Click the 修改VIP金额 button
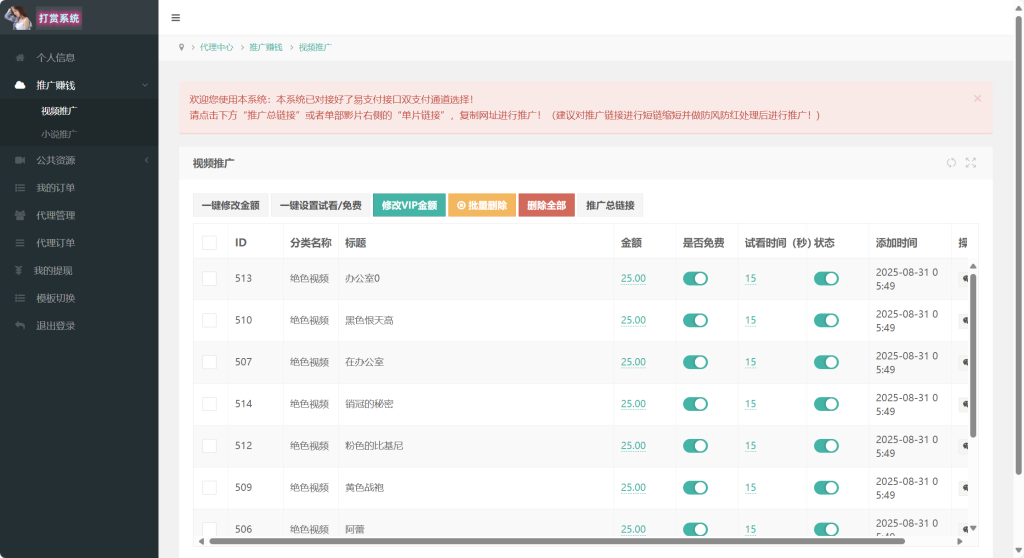 click(x=409, y=205)
